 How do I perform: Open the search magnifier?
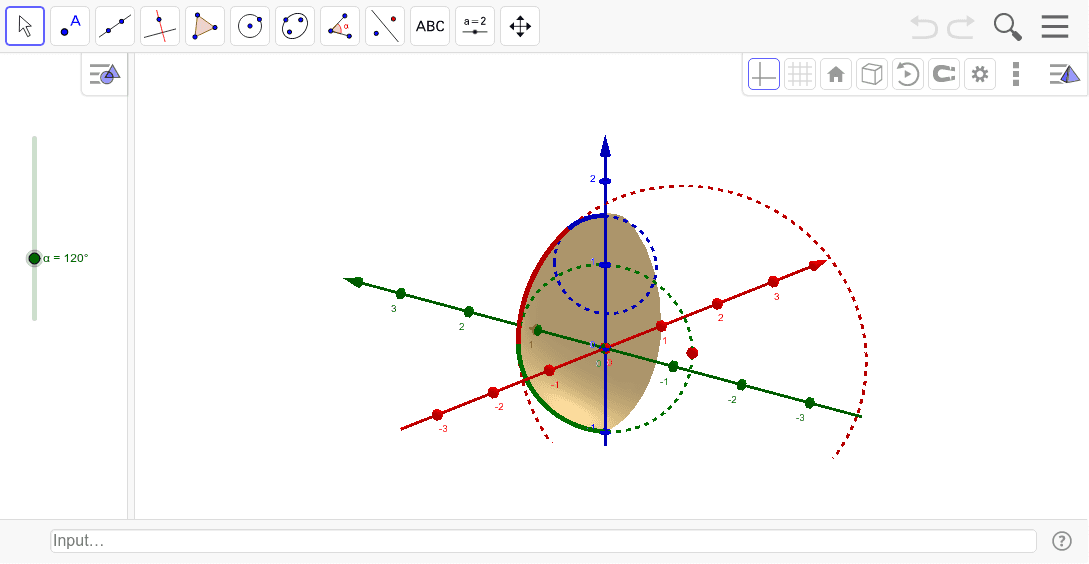[x=1007, y=27]
